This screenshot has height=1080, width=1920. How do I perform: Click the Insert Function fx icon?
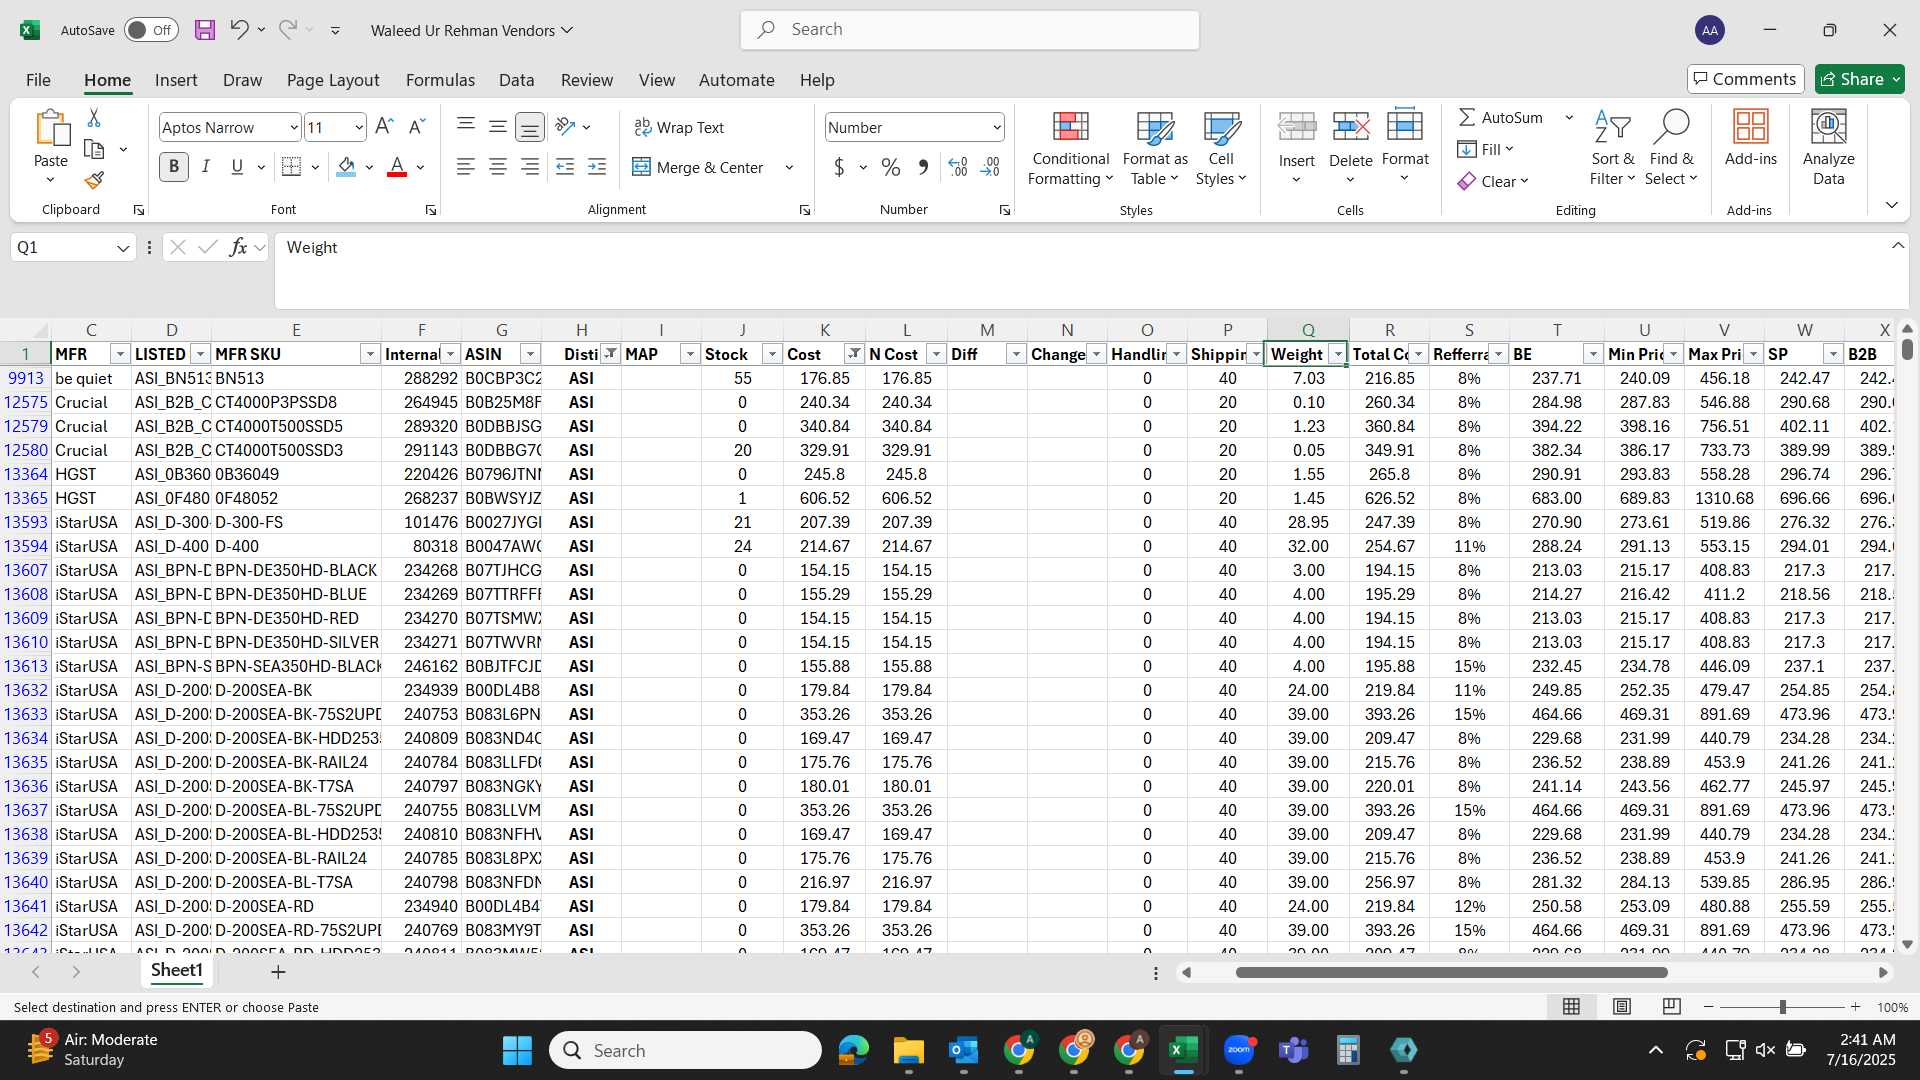(238, 247)
